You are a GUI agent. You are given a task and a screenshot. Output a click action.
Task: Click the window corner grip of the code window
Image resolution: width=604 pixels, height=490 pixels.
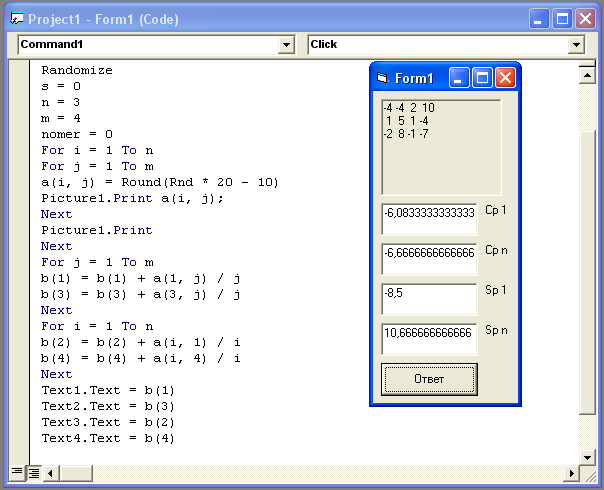(x=588, y=474)
